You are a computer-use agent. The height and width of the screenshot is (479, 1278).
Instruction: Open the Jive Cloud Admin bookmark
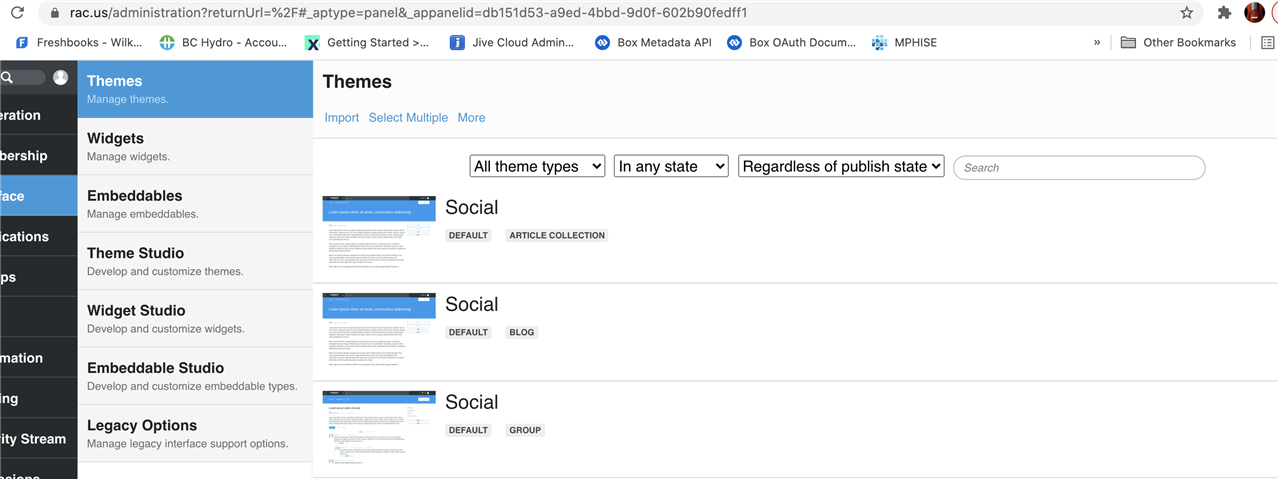pyautogui.click(x=511, y=42)
